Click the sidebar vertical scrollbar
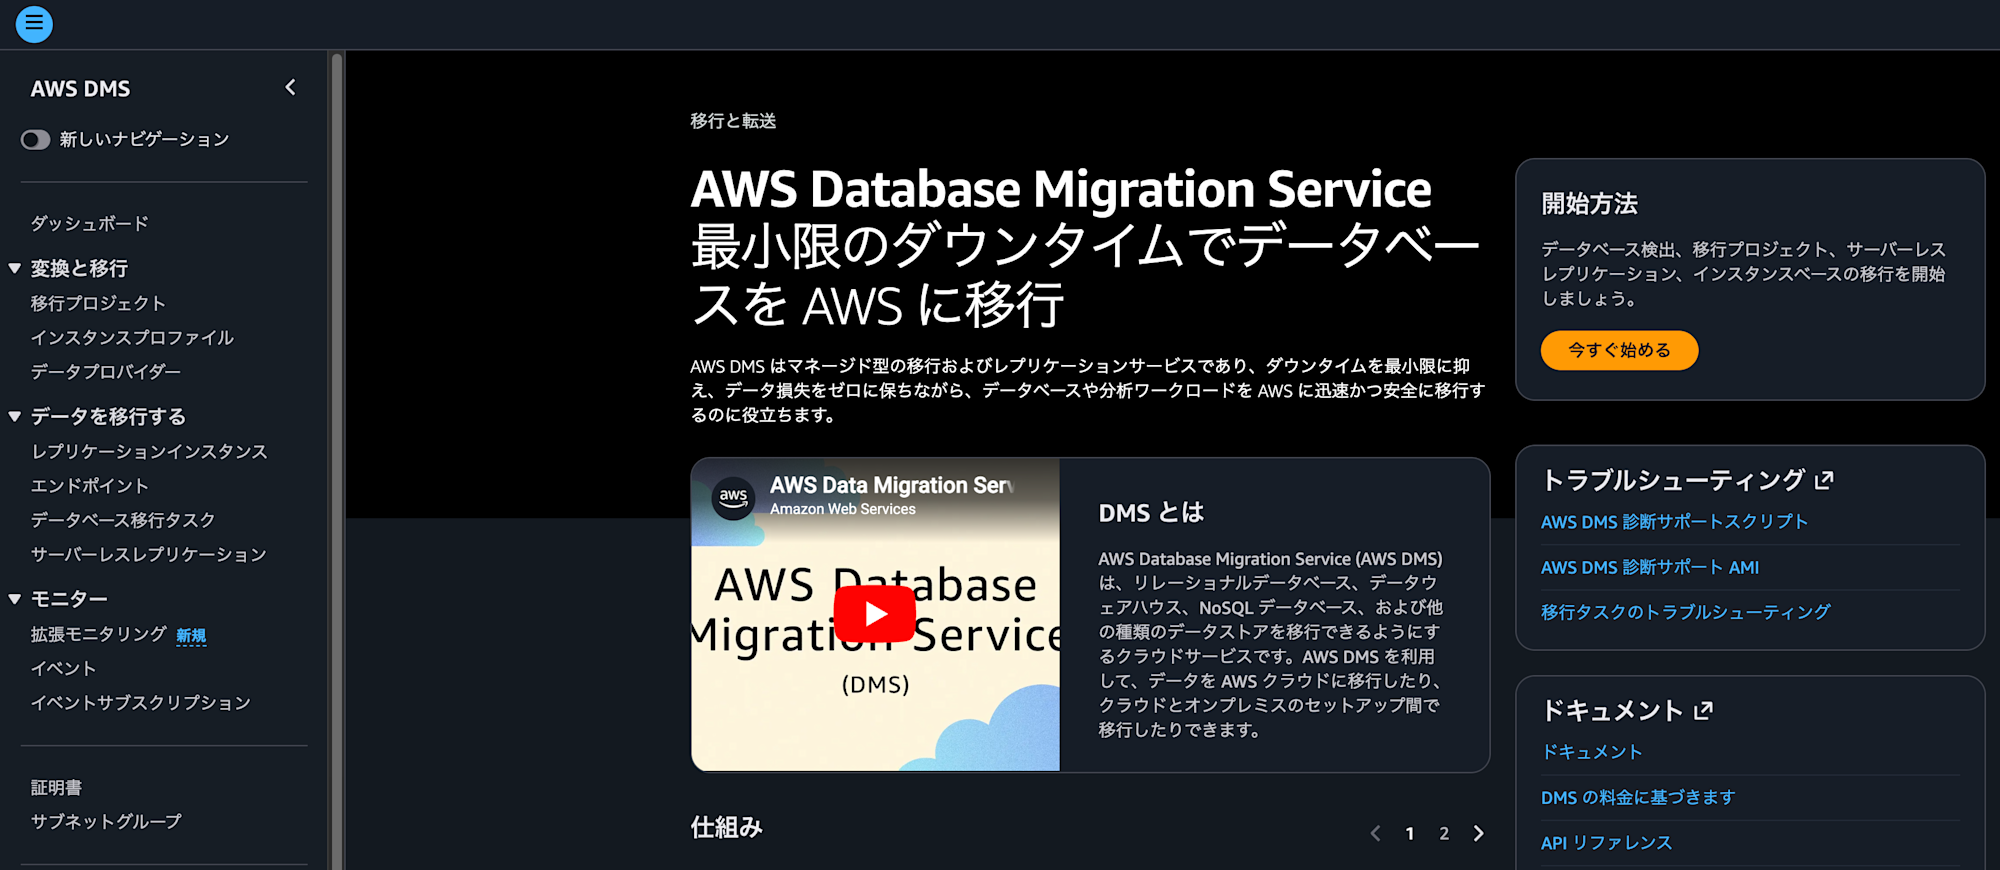 point(337,460)
